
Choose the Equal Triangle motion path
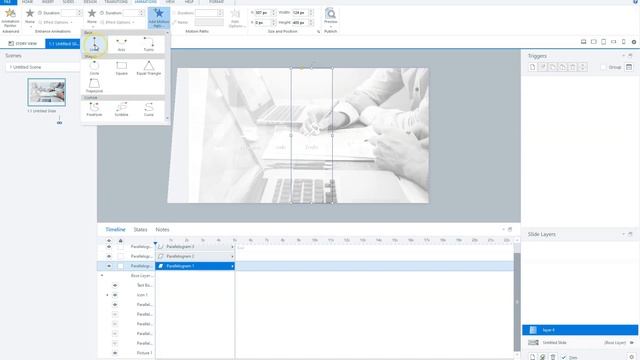tap(149, 68)
